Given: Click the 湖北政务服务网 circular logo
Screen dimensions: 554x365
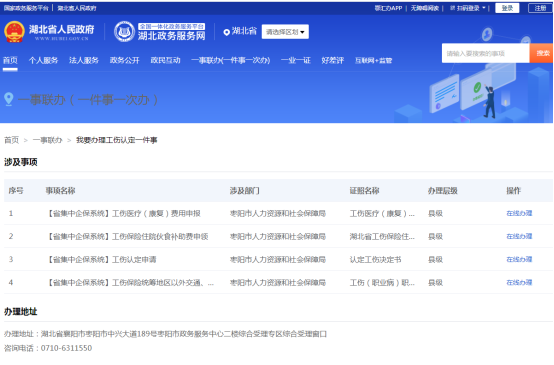Looking at the screenshot, I should [x=124, y=32].
